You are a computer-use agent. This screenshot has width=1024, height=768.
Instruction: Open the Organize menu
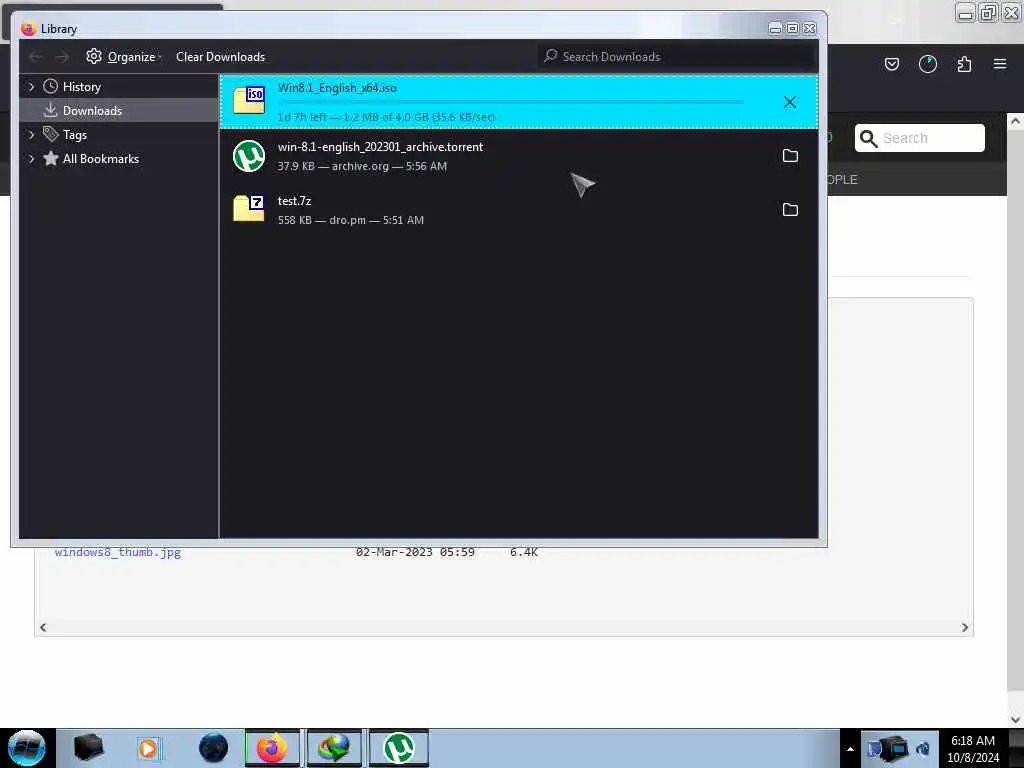point(124,57)
